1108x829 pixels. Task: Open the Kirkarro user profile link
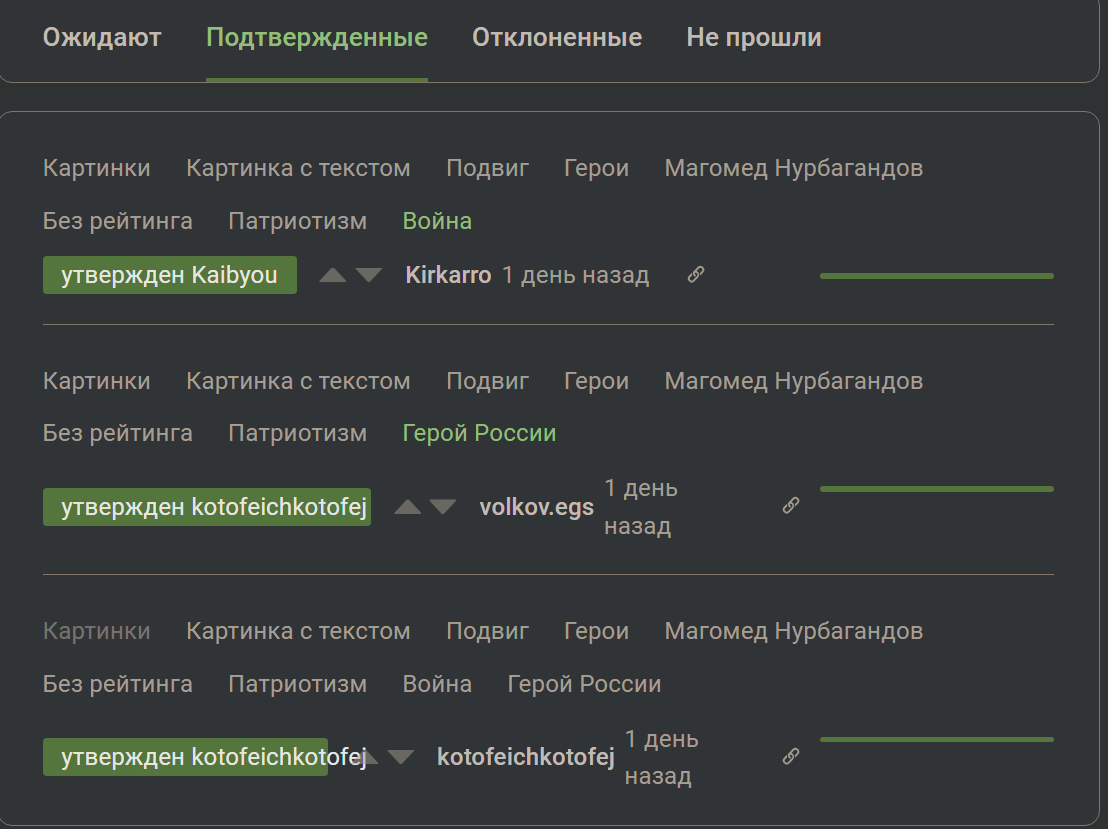448,275
